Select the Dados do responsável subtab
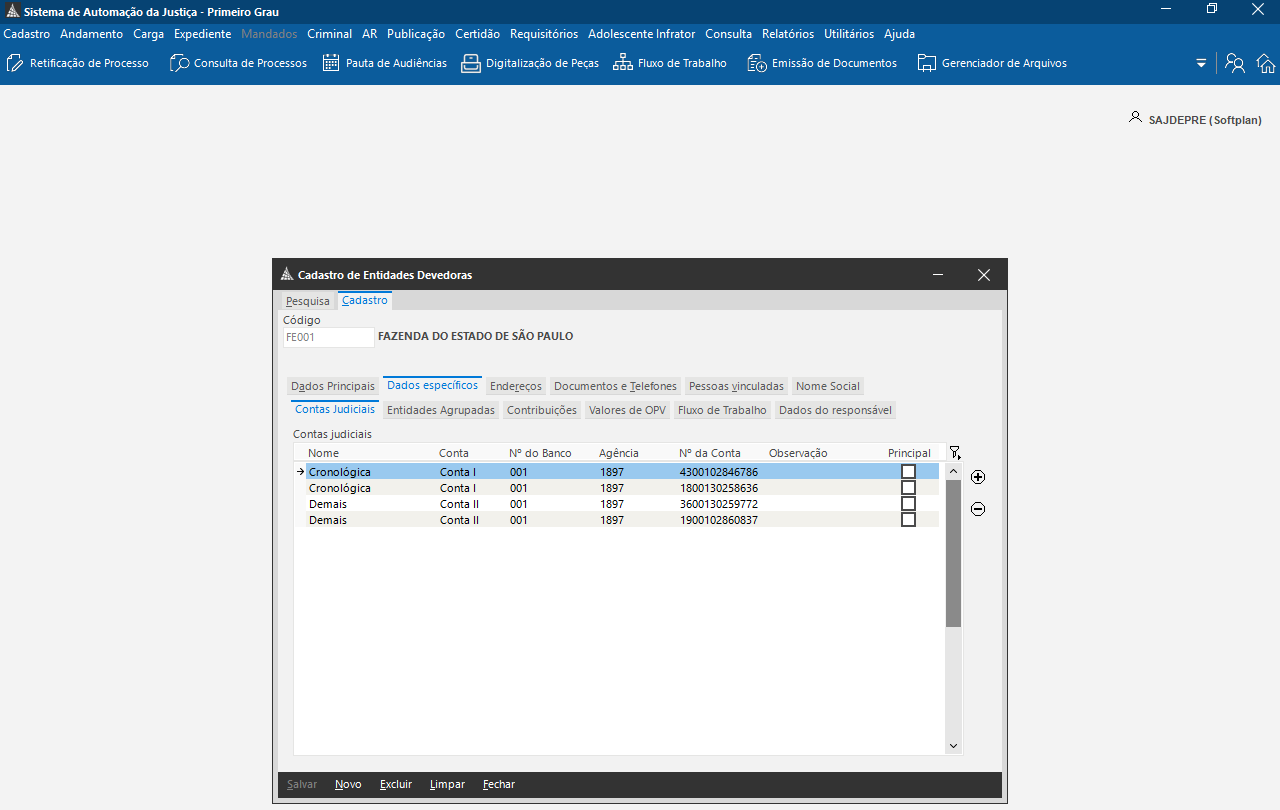 (835, 410)
